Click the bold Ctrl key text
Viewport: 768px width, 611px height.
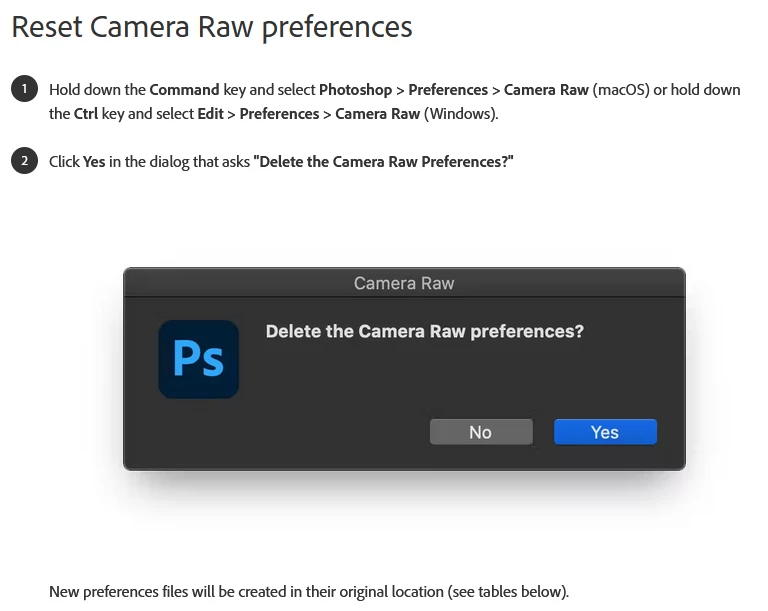pyautogui.click(x=86, y=114)
